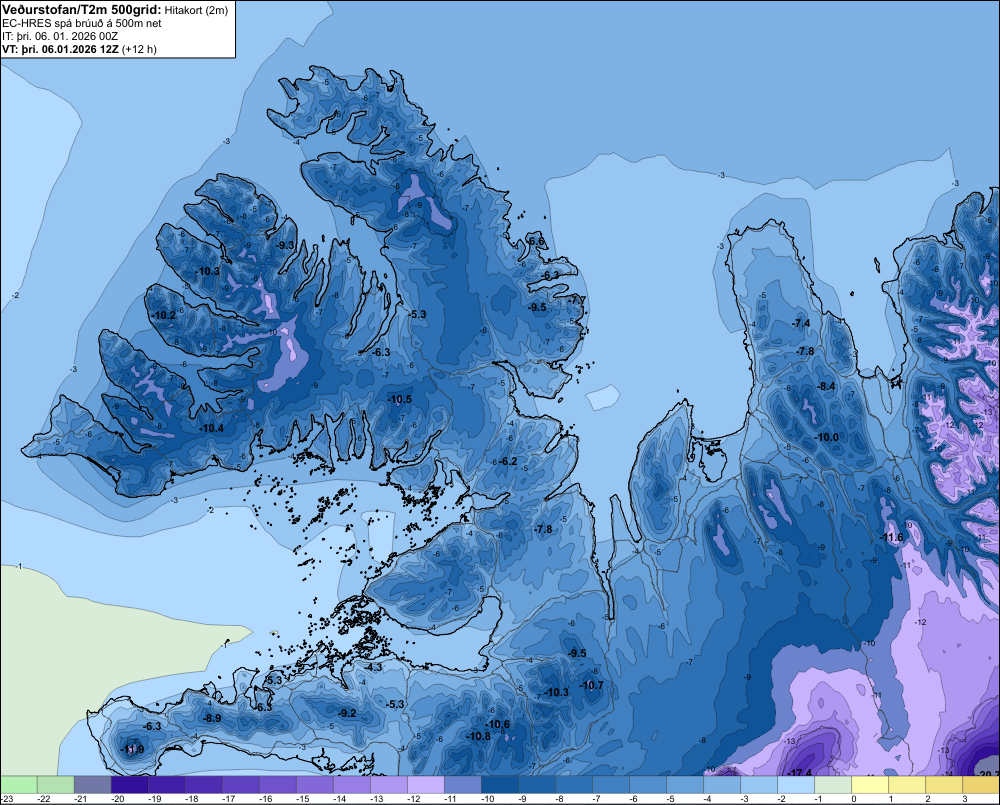
Task: Click the -10.2 temperature value on the map
Action: pyautogui.click(x=164, y=315)
